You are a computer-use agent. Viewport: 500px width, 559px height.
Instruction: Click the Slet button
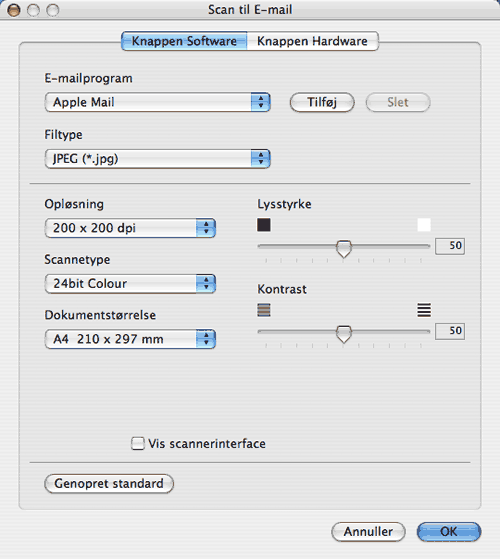tap(398, 102)
